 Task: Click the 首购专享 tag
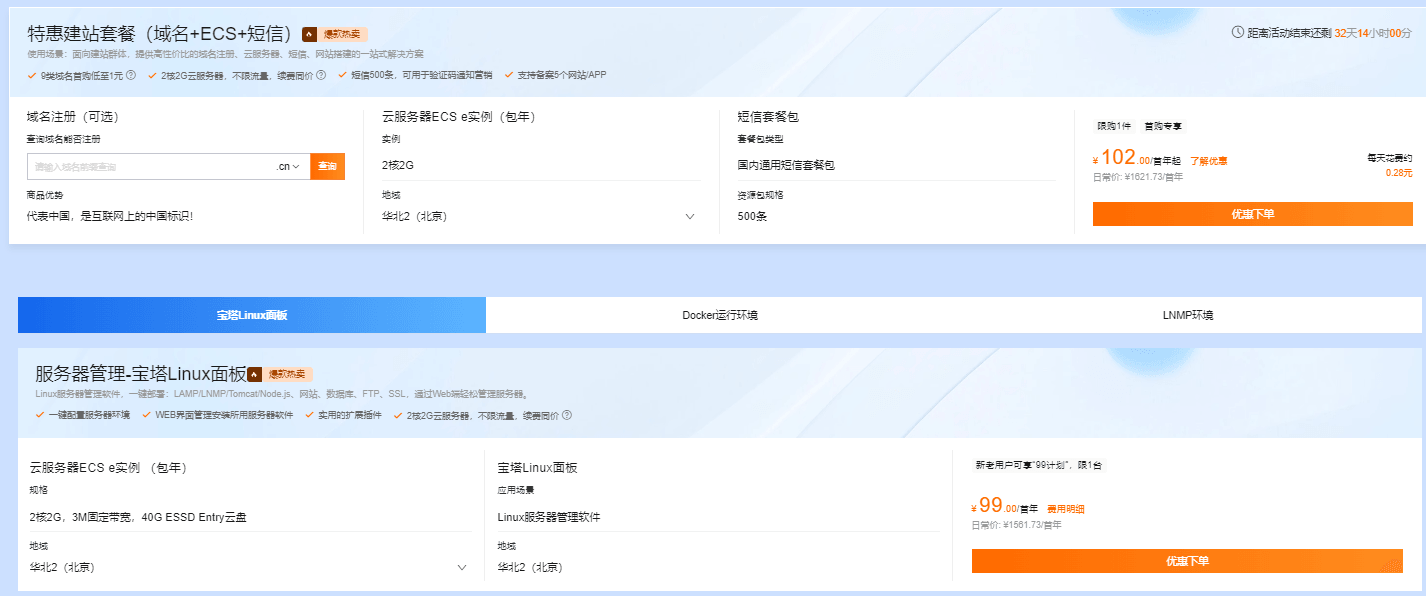pyautogui.click(x=1162, y=126)
